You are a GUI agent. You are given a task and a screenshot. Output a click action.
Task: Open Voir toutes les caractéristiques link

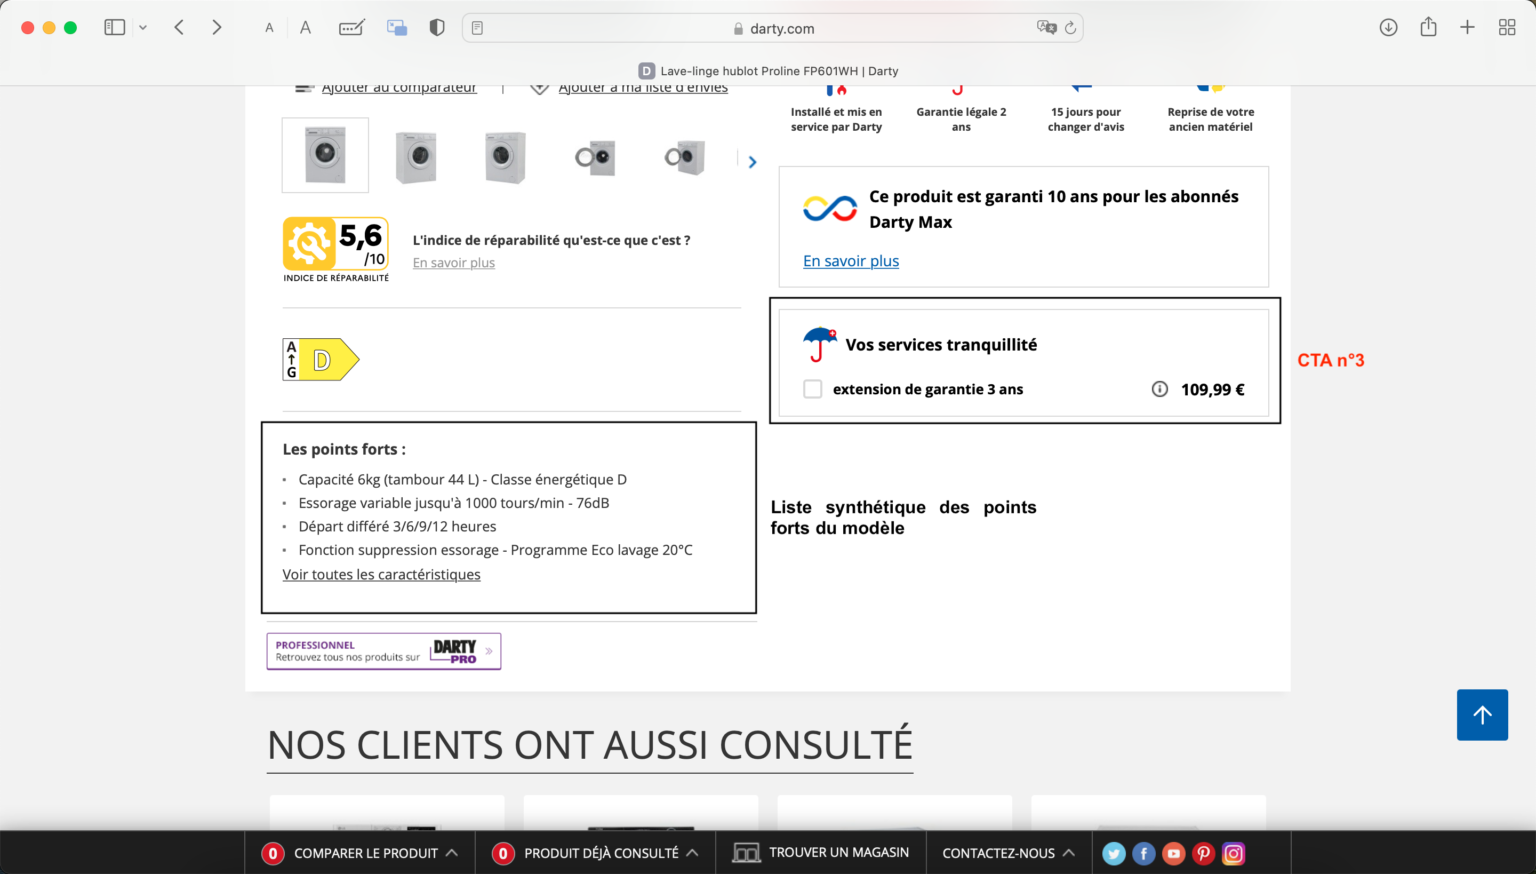pyautogui.click(x=381, y=574)
